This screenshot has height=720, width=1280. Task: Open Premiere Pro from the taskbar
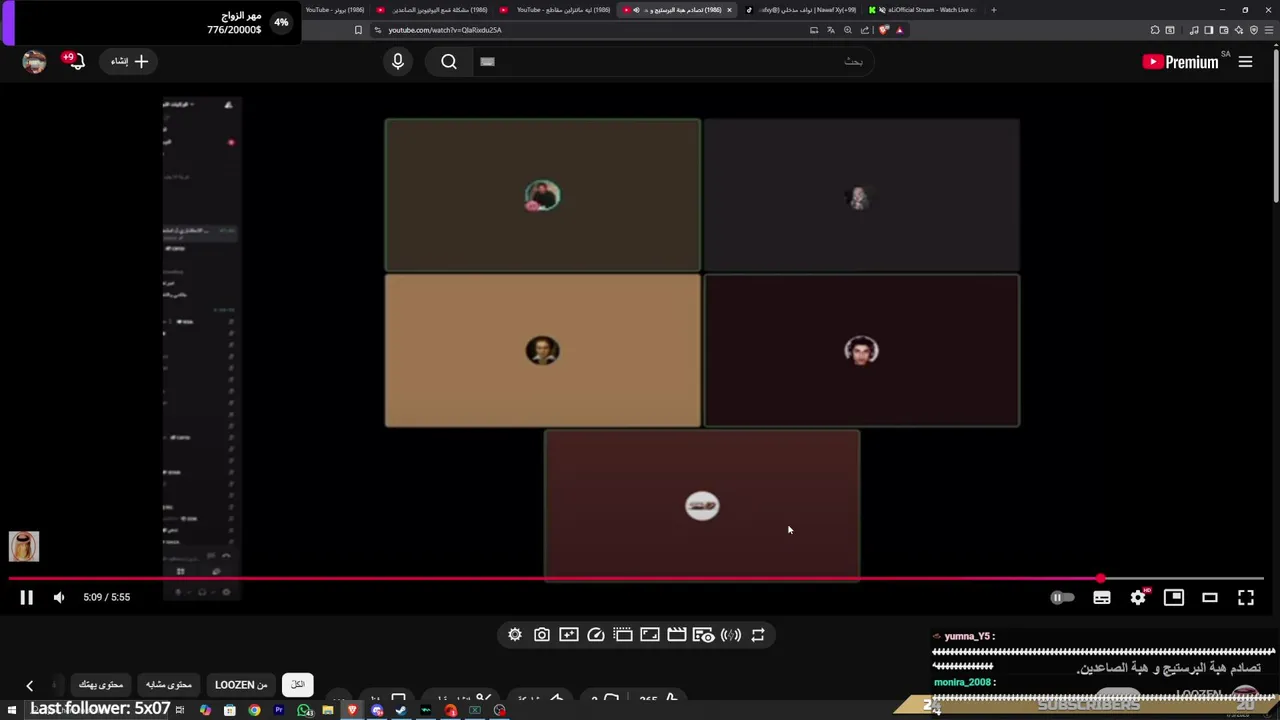(279, 710)
